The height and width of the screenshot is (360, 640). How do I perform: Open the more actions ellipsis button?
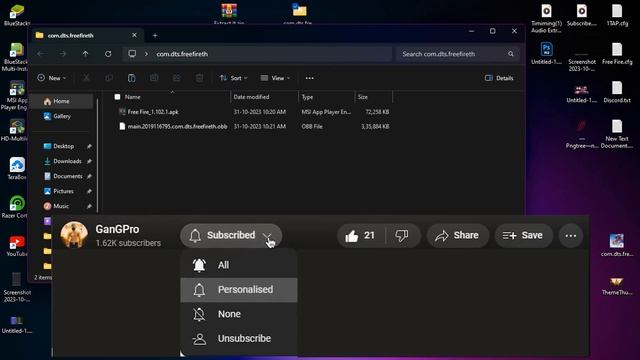(571, 236)
